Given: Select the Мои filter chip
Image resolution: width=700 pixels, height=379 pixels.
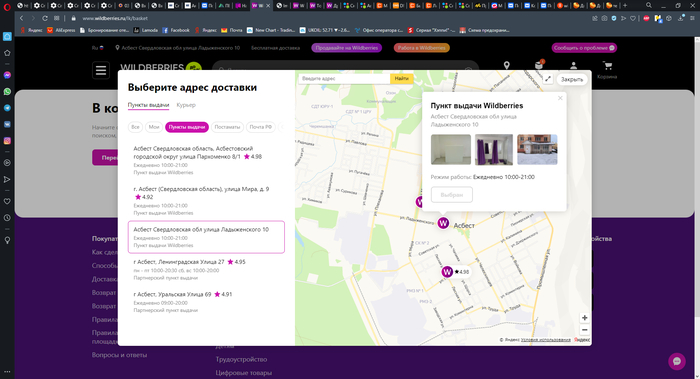Looking at the screenshot, I should tap(154, 127).
